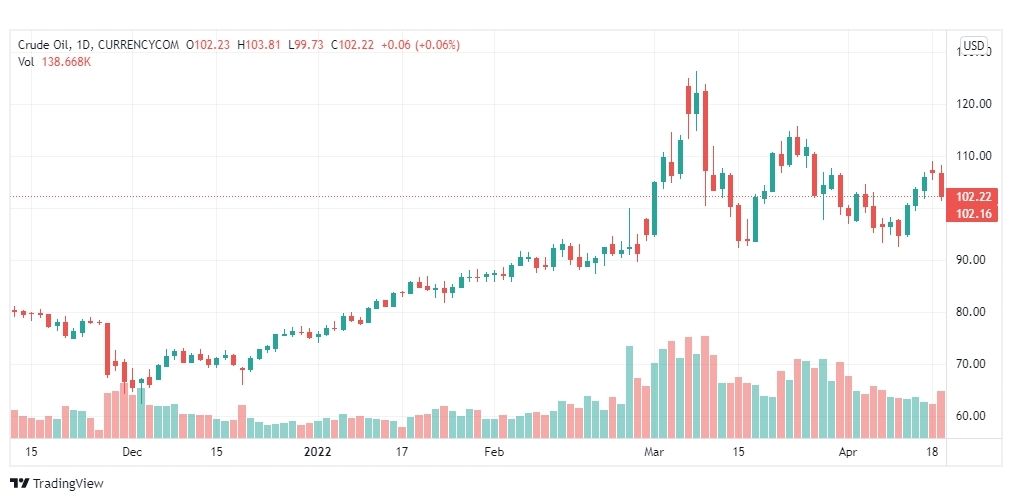The width and height of the screenshot is (1012, 501).
Task: Select the 1D interval in legend
Action: click(85, 45)
